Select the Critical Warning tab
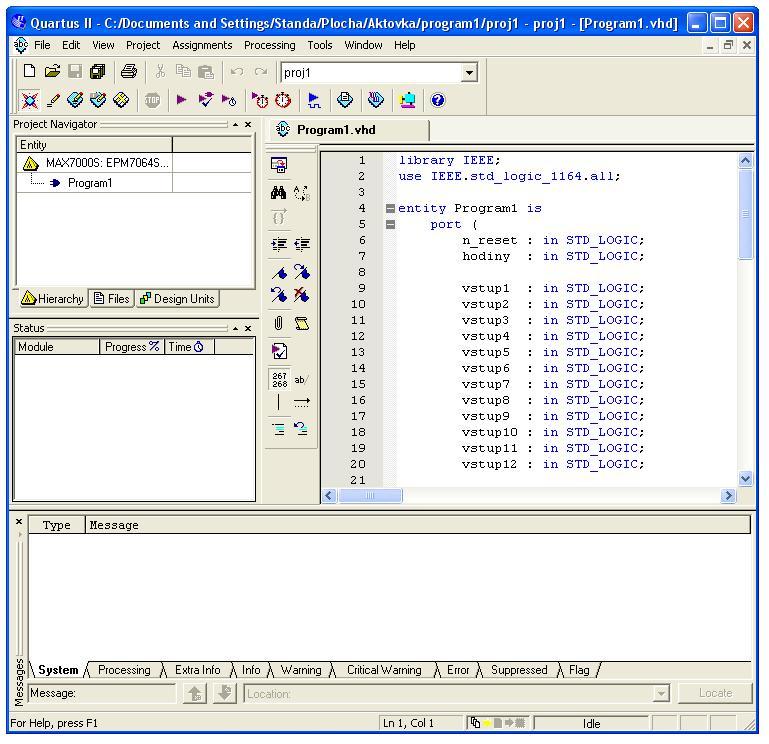Viewport: 769px width, 744px height. [x=384, y=670]
